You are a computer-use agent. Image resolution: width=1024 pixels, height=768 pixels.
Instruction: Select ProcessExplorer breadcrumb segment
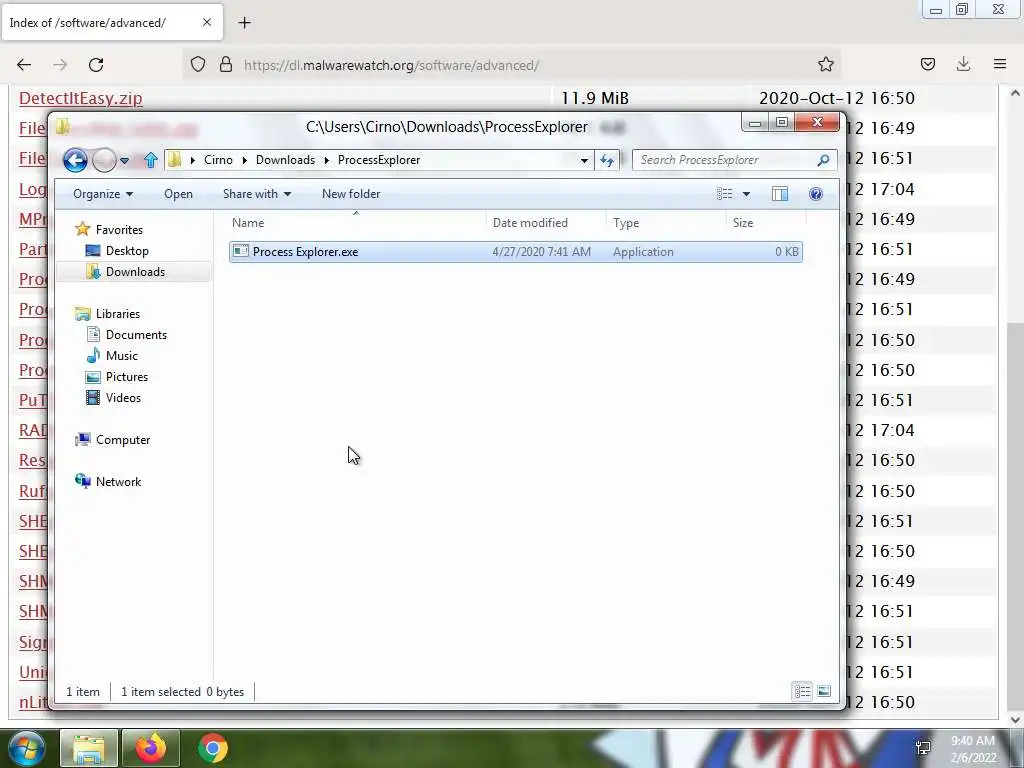point(379,160)
